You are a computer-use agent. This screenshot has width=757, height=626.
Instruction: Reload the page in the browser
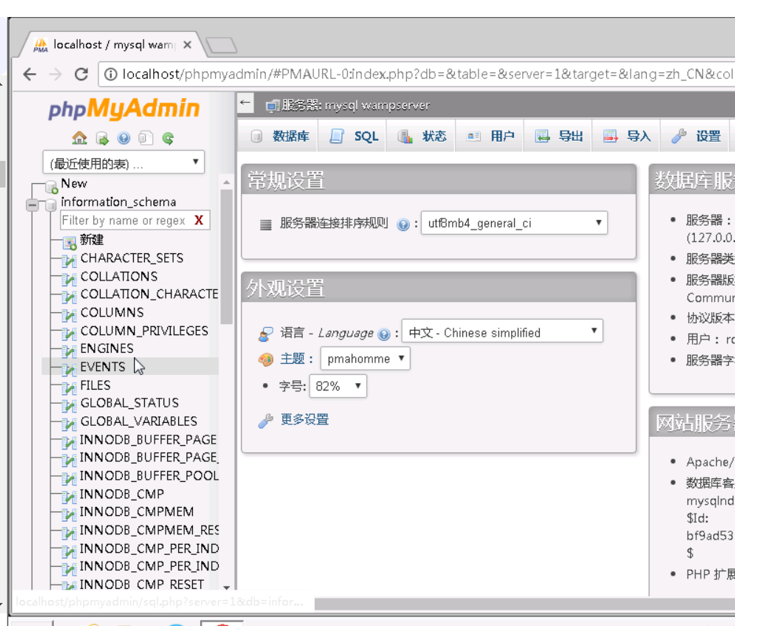[81, 74]
